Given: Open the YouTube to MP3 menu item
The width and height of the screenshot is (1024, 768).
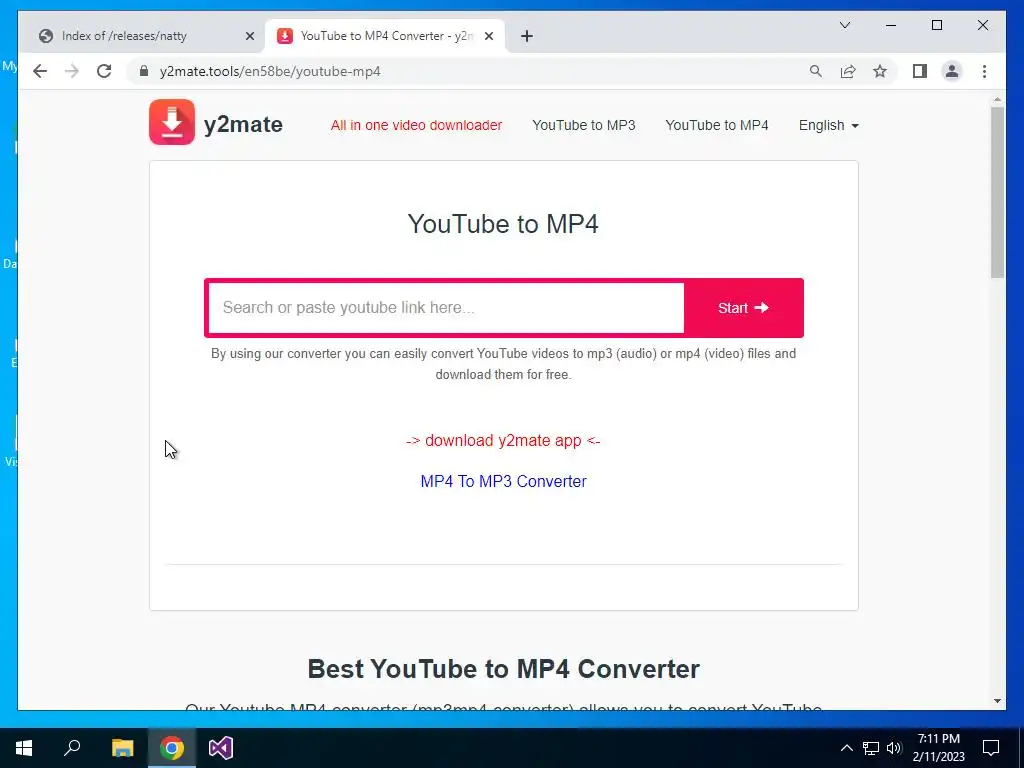Looking at the screenshot, I should [x=583, y=125].
